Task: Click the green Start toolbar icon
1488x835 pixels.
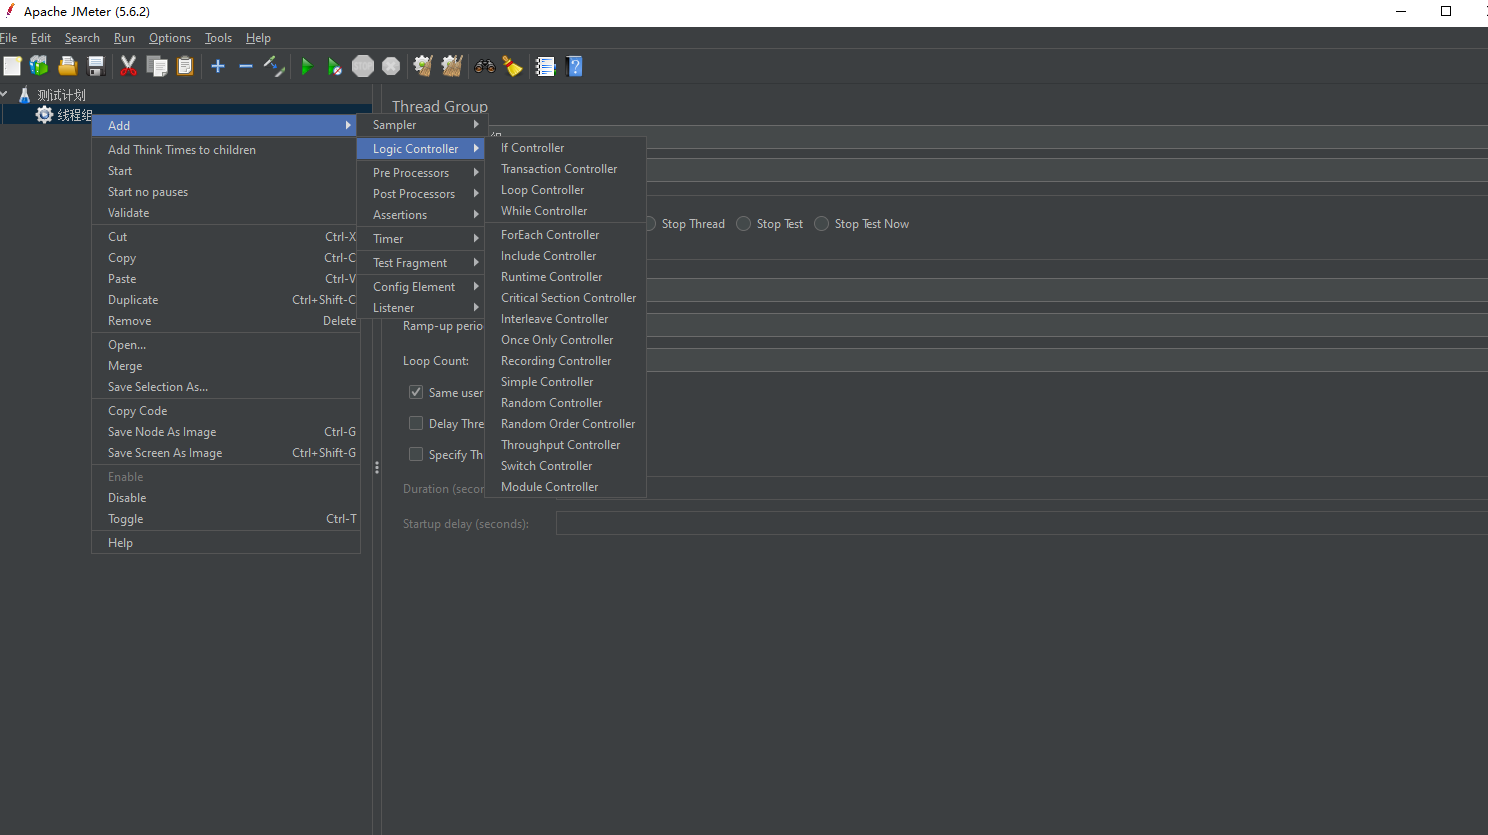Action: click(x=307, y=66)
